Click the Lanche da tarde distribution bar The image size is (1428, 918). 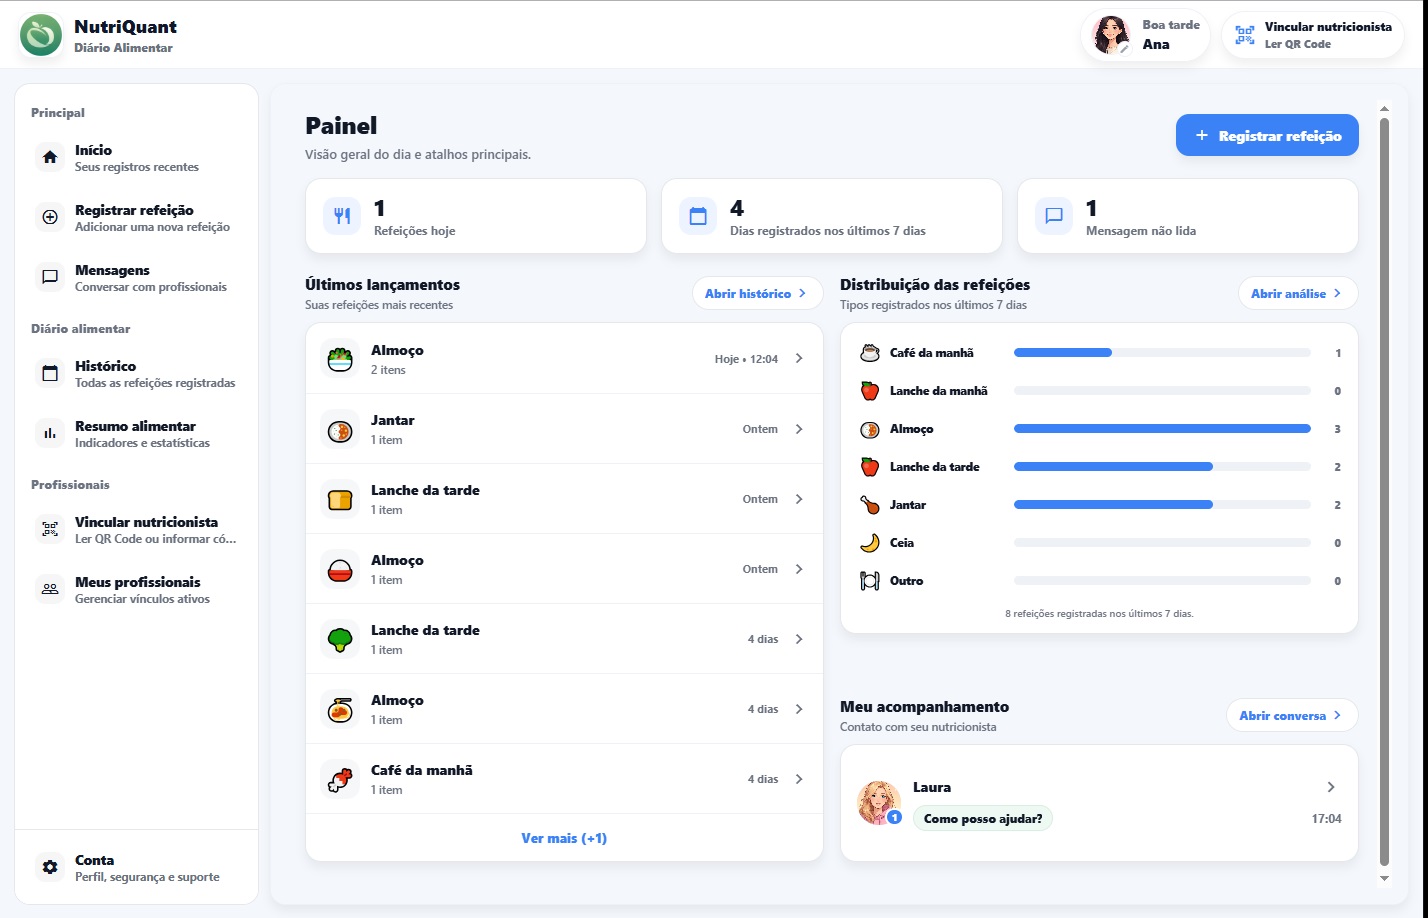1162,467
